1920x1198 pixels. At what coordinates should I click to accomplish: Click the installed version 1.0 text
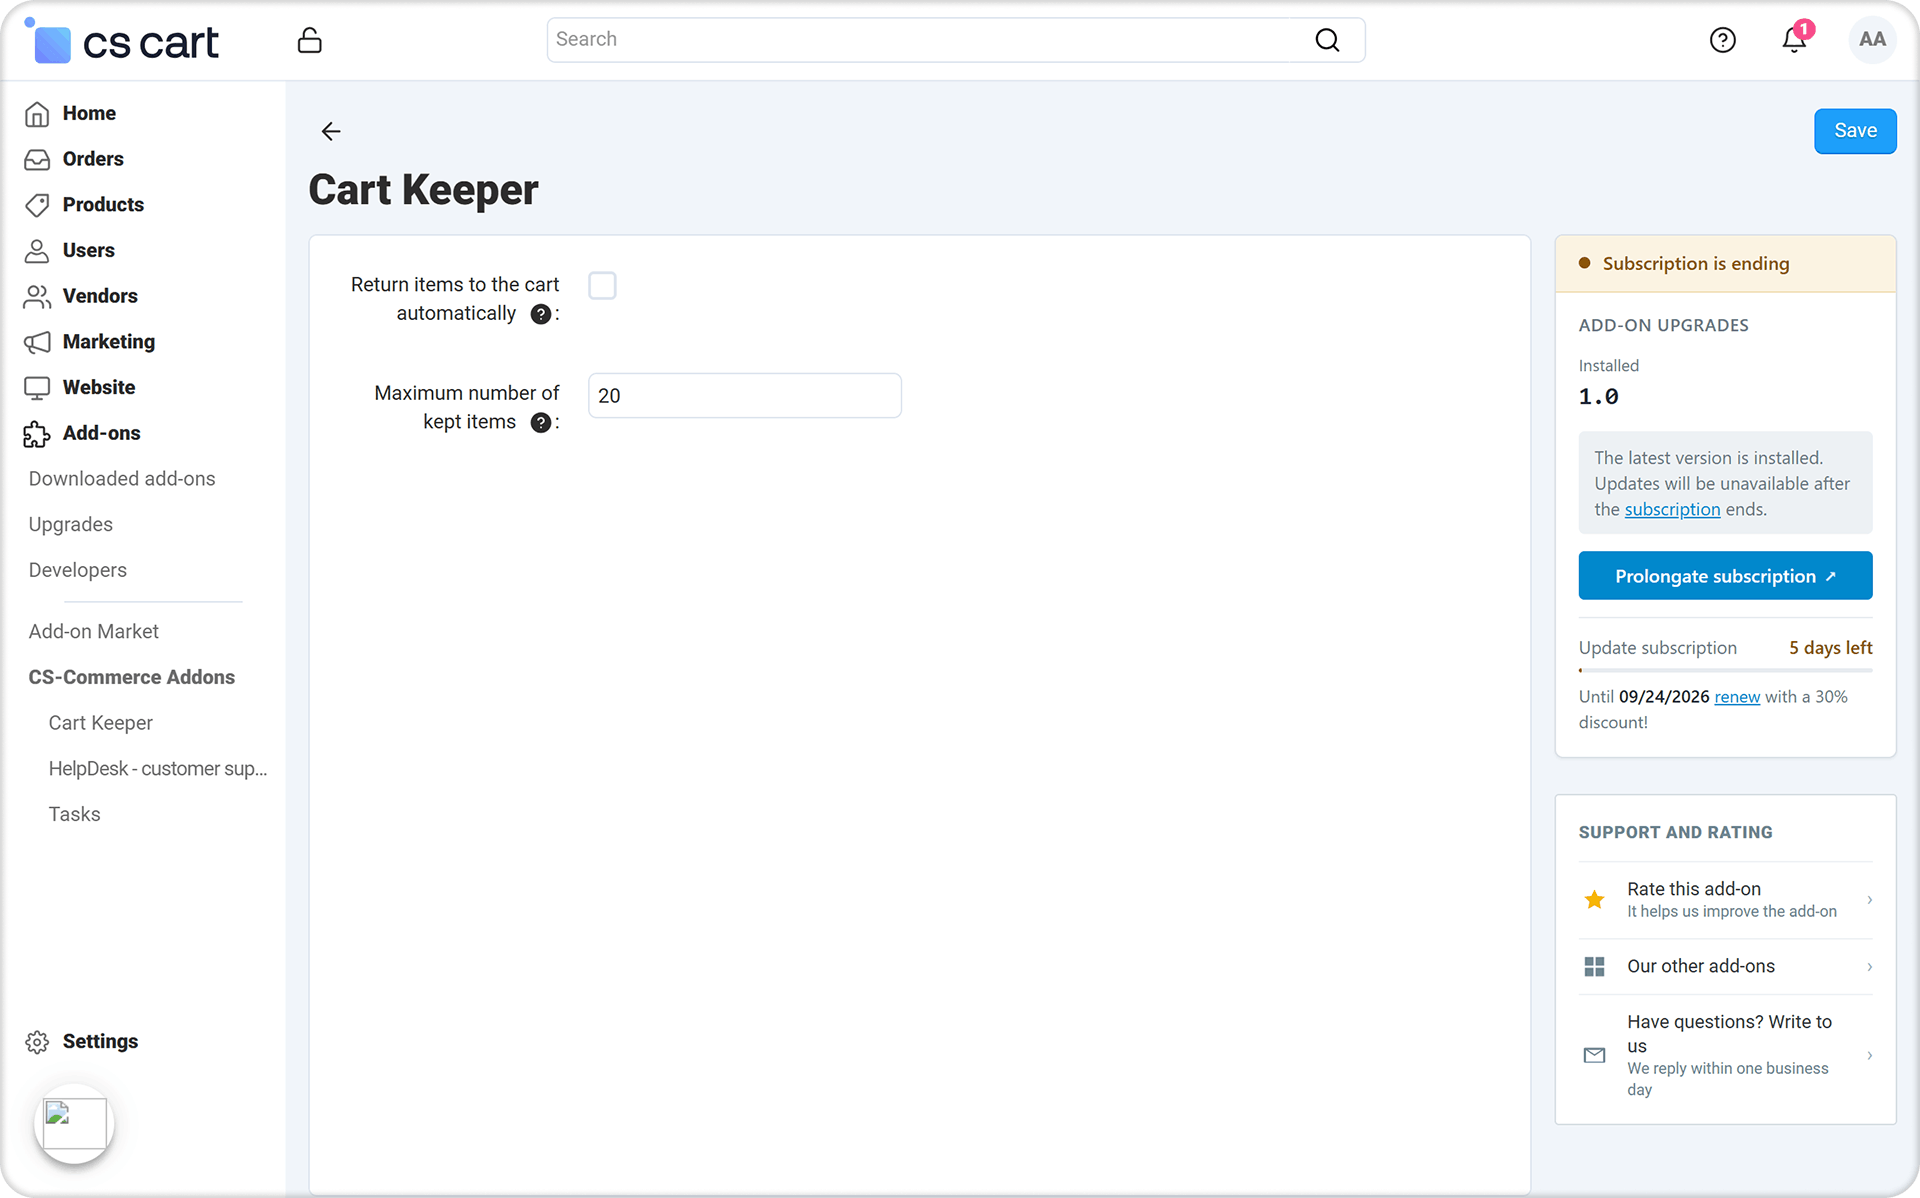pos(1598,397)
